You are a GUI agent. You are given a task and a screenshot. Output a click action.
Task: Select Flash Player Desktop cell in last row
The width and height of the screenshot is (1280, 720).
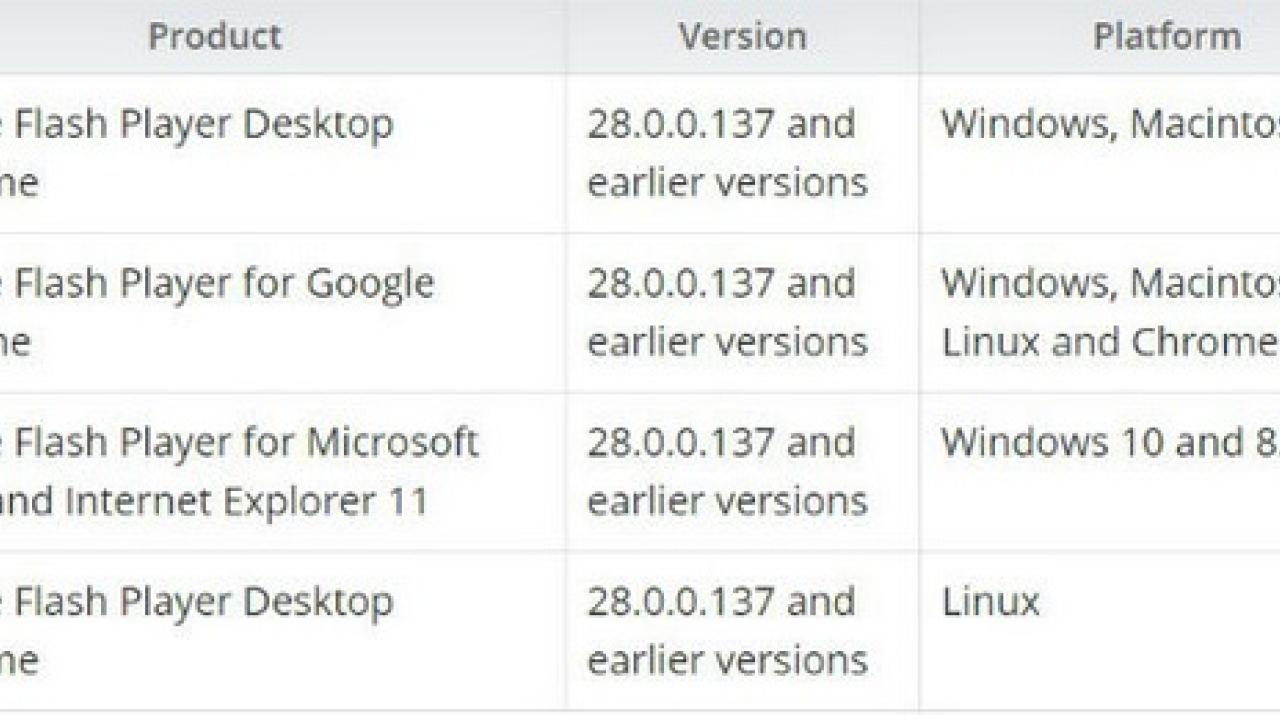coord(283,630)
